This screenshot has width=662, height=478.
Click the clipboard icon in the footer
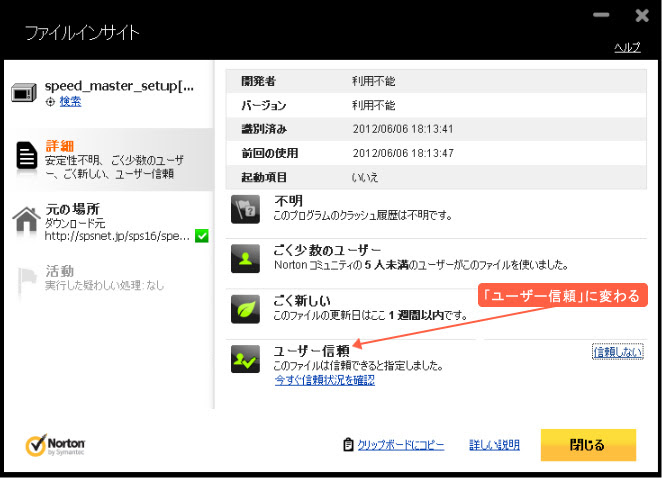[x=348, y=445]
